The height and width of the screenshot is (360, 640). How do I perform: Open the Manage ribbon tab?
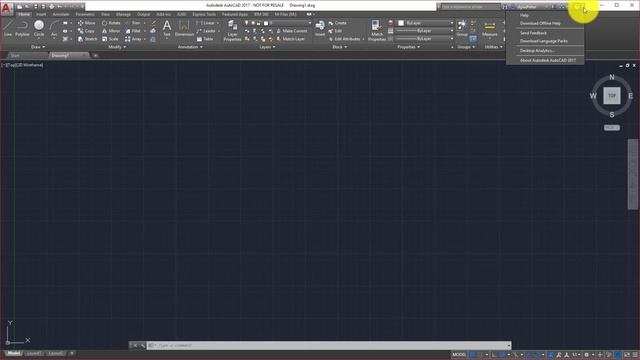(123, 14)
